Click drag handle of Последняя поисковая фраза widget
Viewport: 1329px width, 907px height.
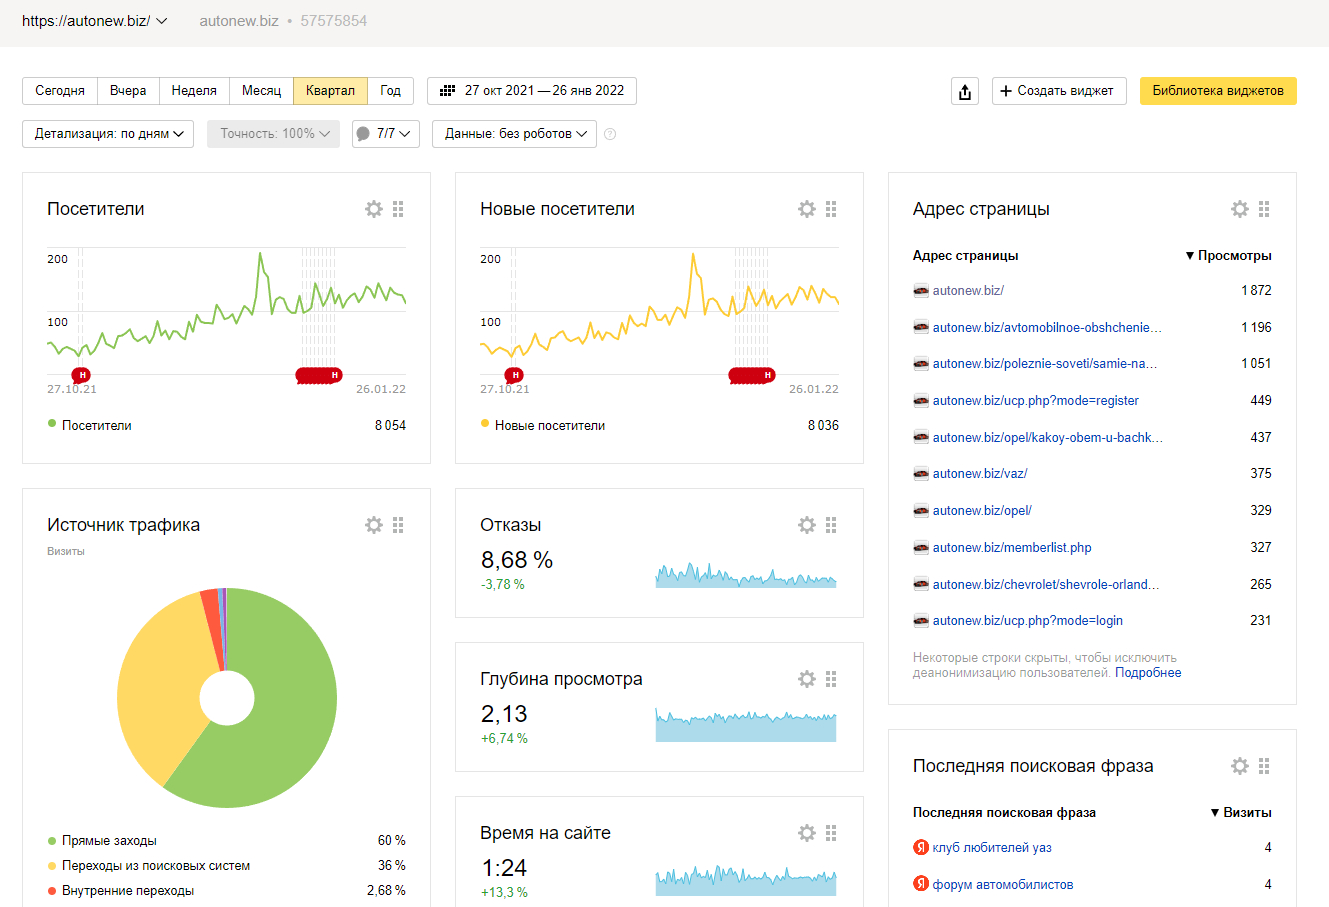[1264, 766]
